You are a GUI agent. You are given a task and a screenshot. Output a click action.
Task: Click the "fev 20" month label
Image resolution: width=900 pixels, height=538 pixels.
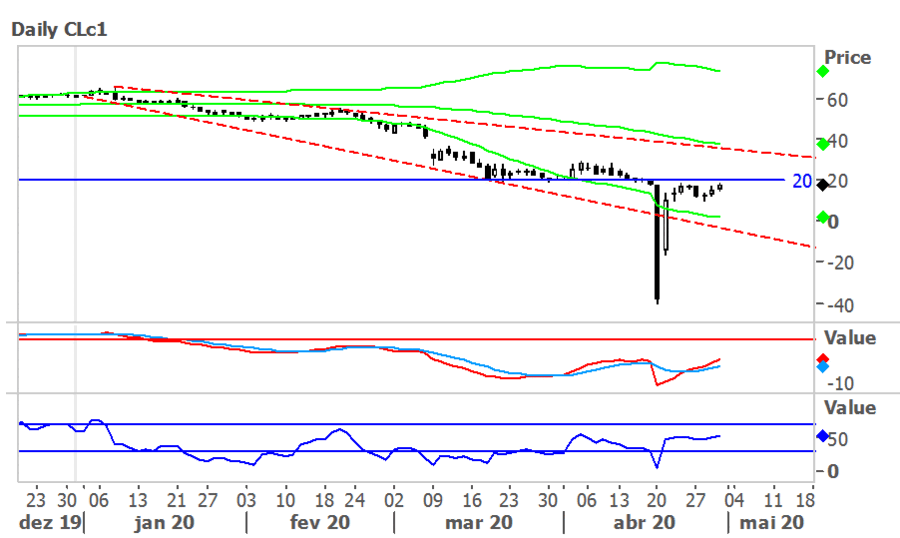click(320, 522)
